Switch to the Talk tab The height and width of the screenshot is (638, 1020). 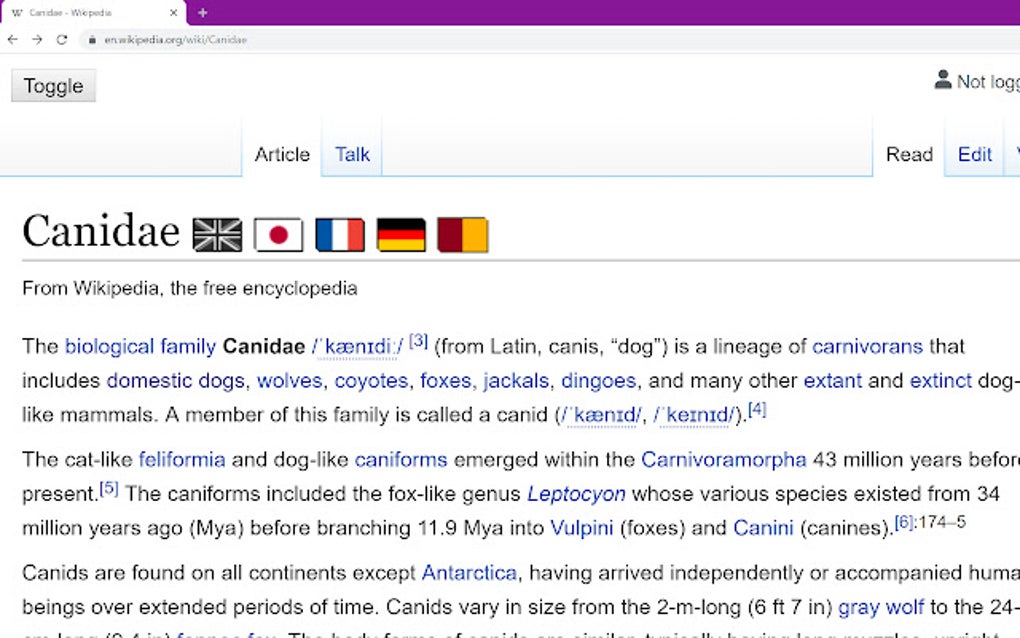coord(351,154)
